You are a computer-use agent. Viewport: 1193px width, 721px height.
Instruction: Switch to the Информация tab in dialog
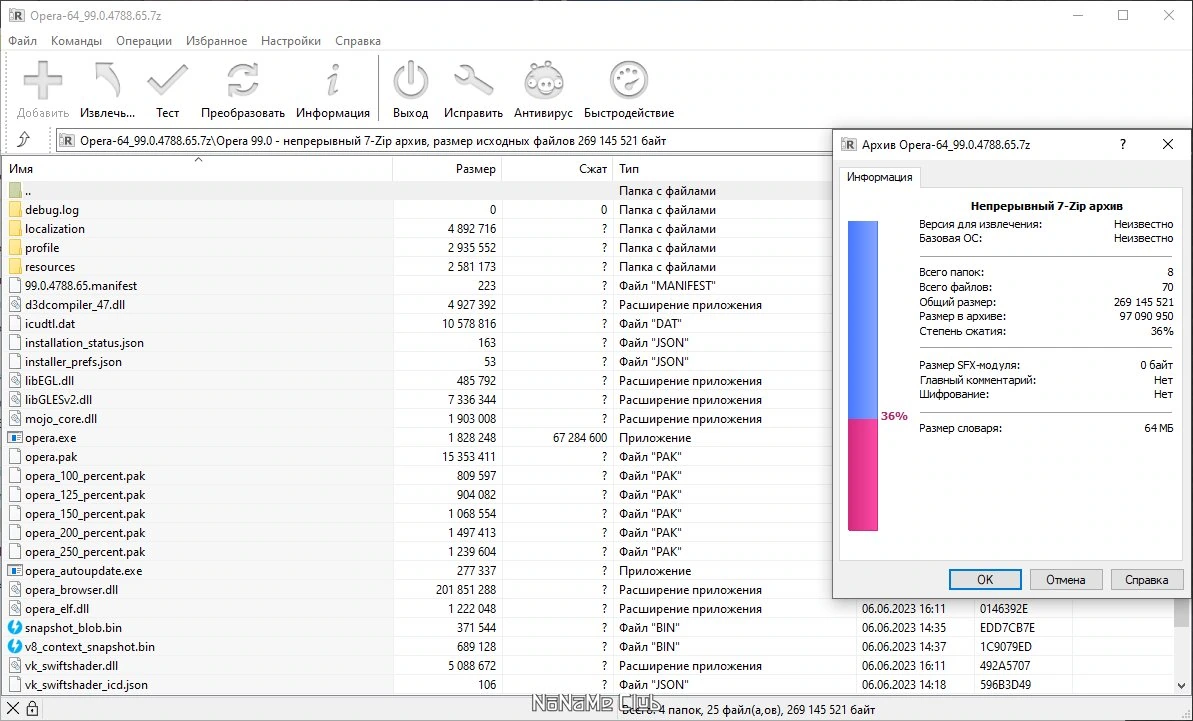(x=880, y=177)
